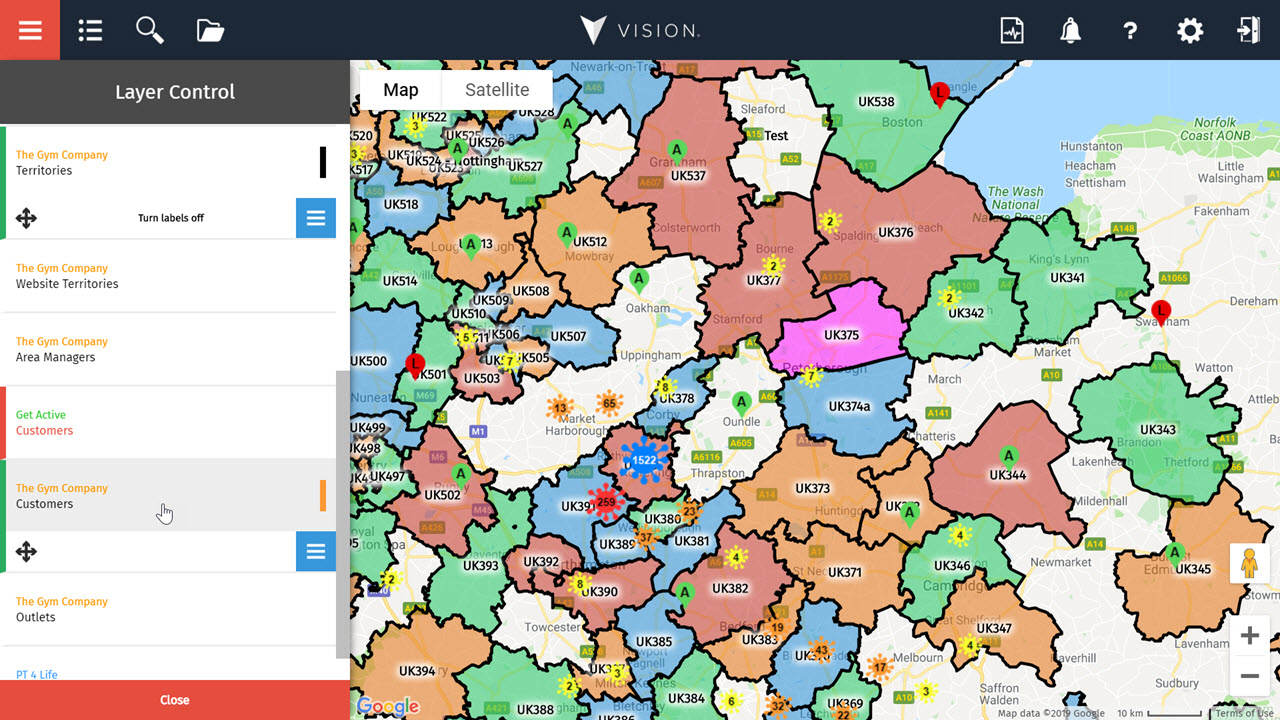Open the red hamburger main menu
This screenshot has width=1280, height=720.
30,30
